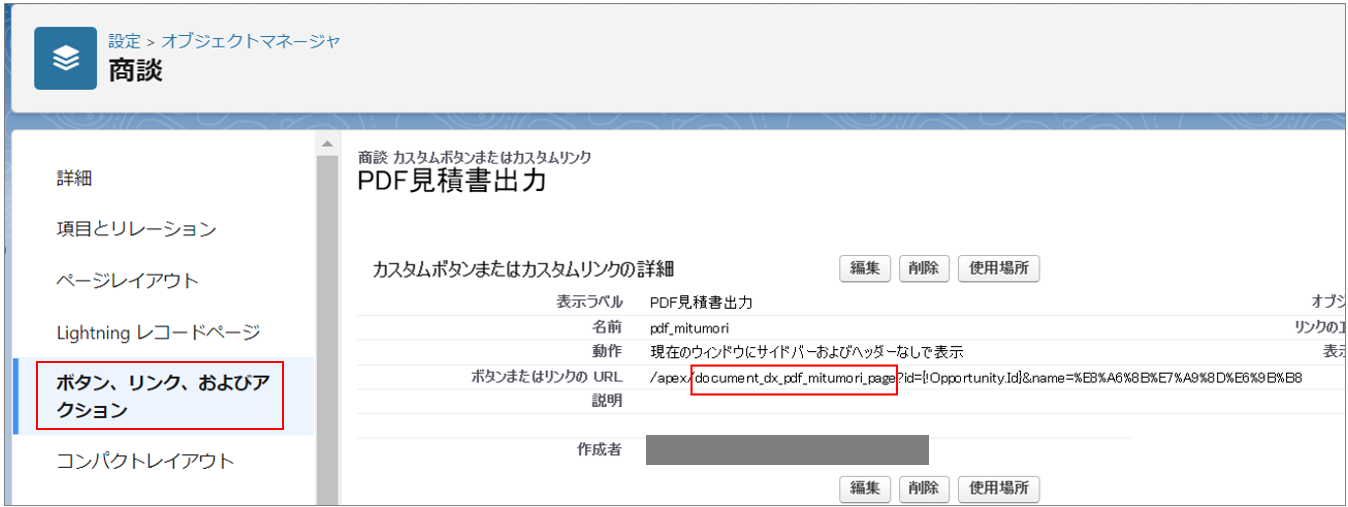Open 項目とリレーション in the sidebar

136,229
